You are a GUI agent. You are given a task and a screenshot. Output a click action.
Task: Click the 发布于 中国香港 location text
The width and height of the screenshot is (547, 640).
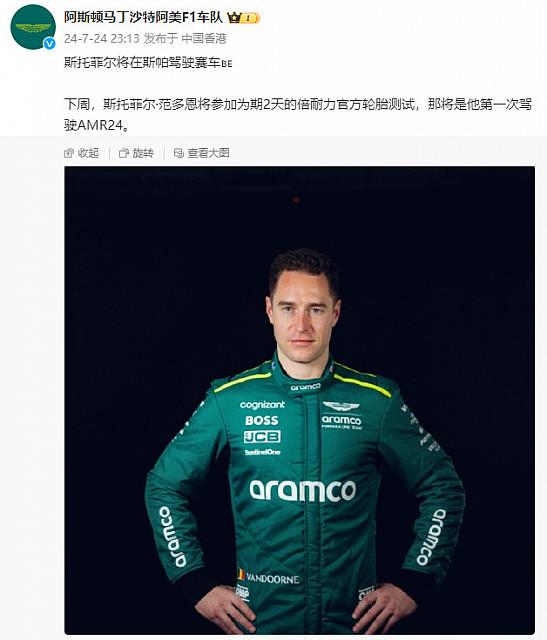(185, 39)
